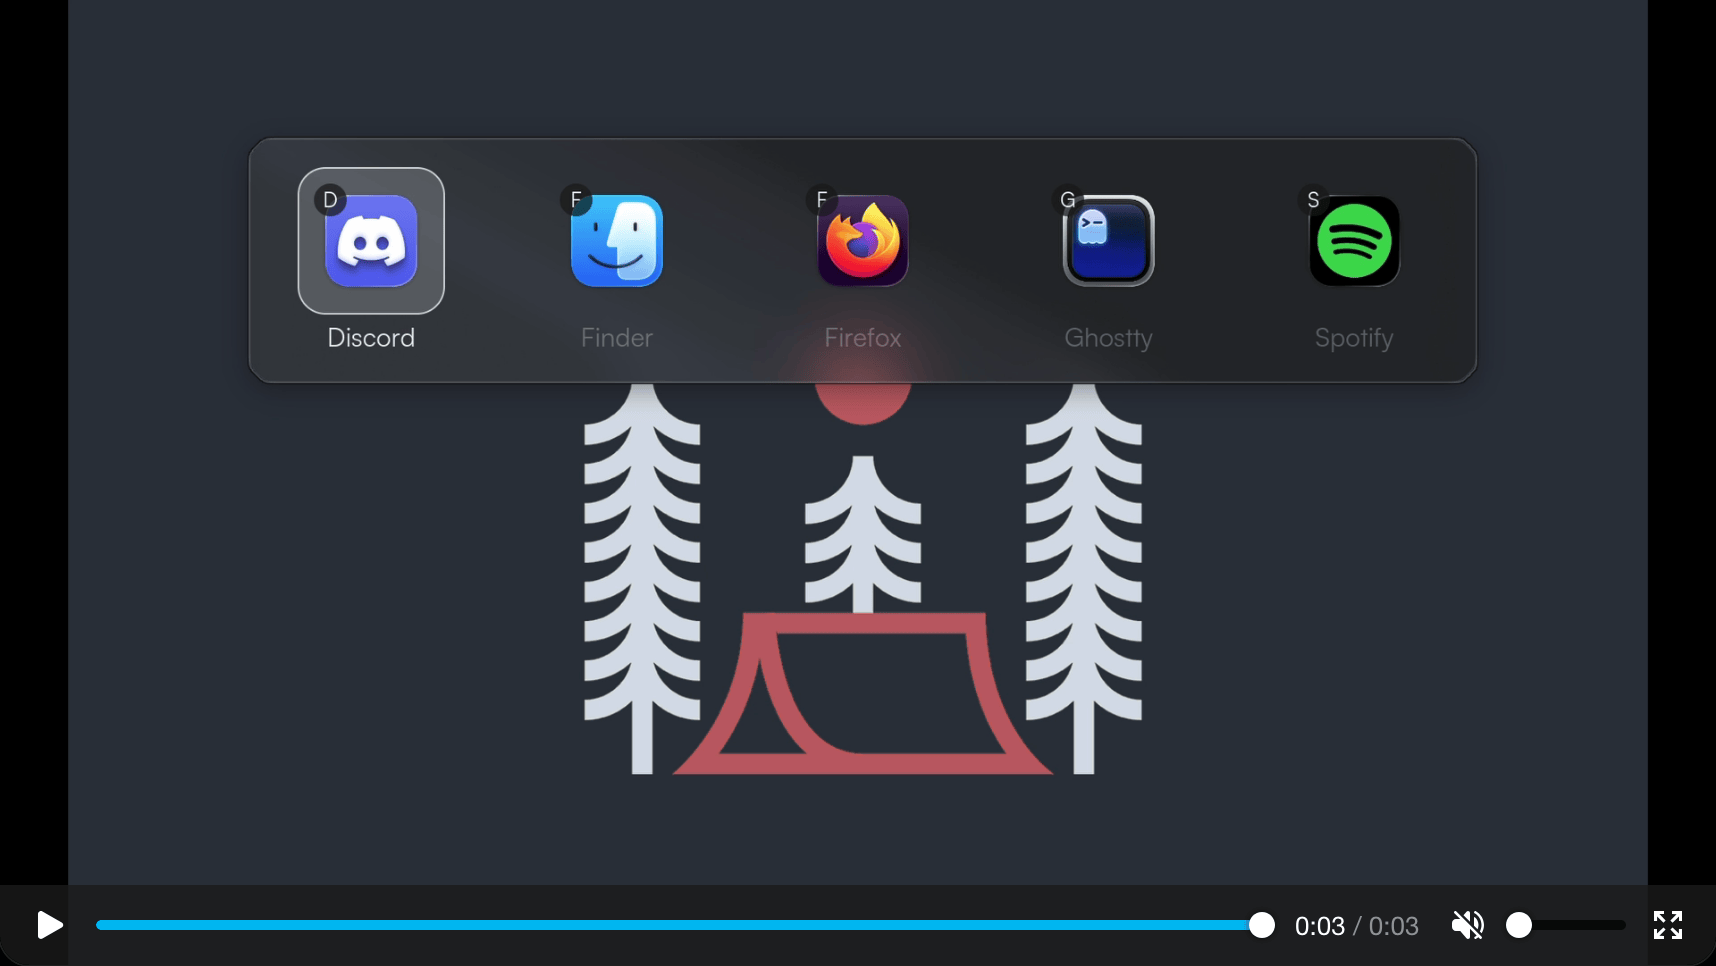
Task: Click the D shortcut badge on Discord
Action: click(330, 200)
